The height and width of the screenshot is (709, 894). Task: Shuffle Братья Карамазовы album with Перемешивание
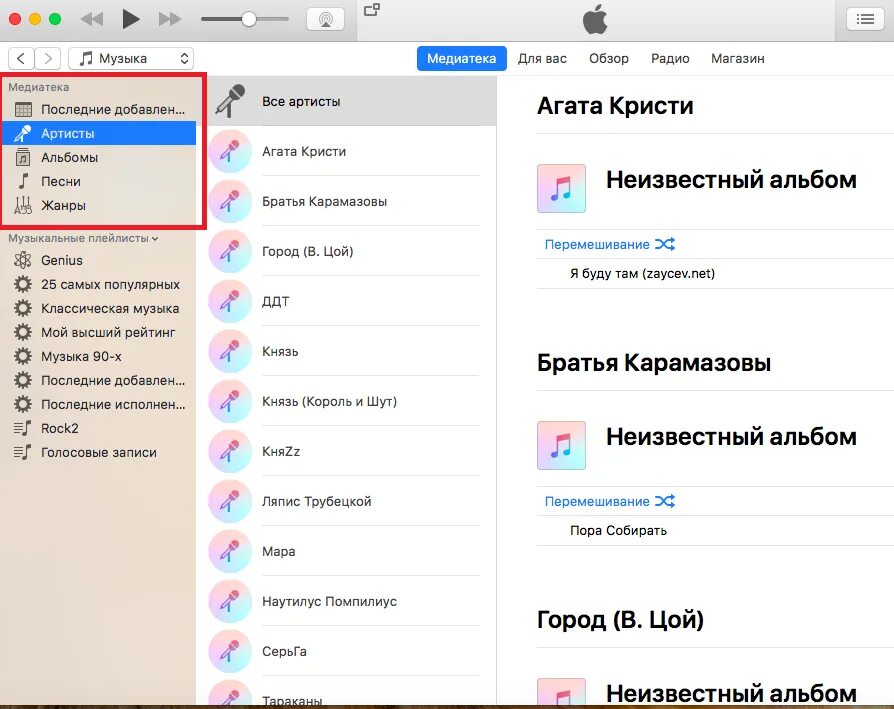609,502
